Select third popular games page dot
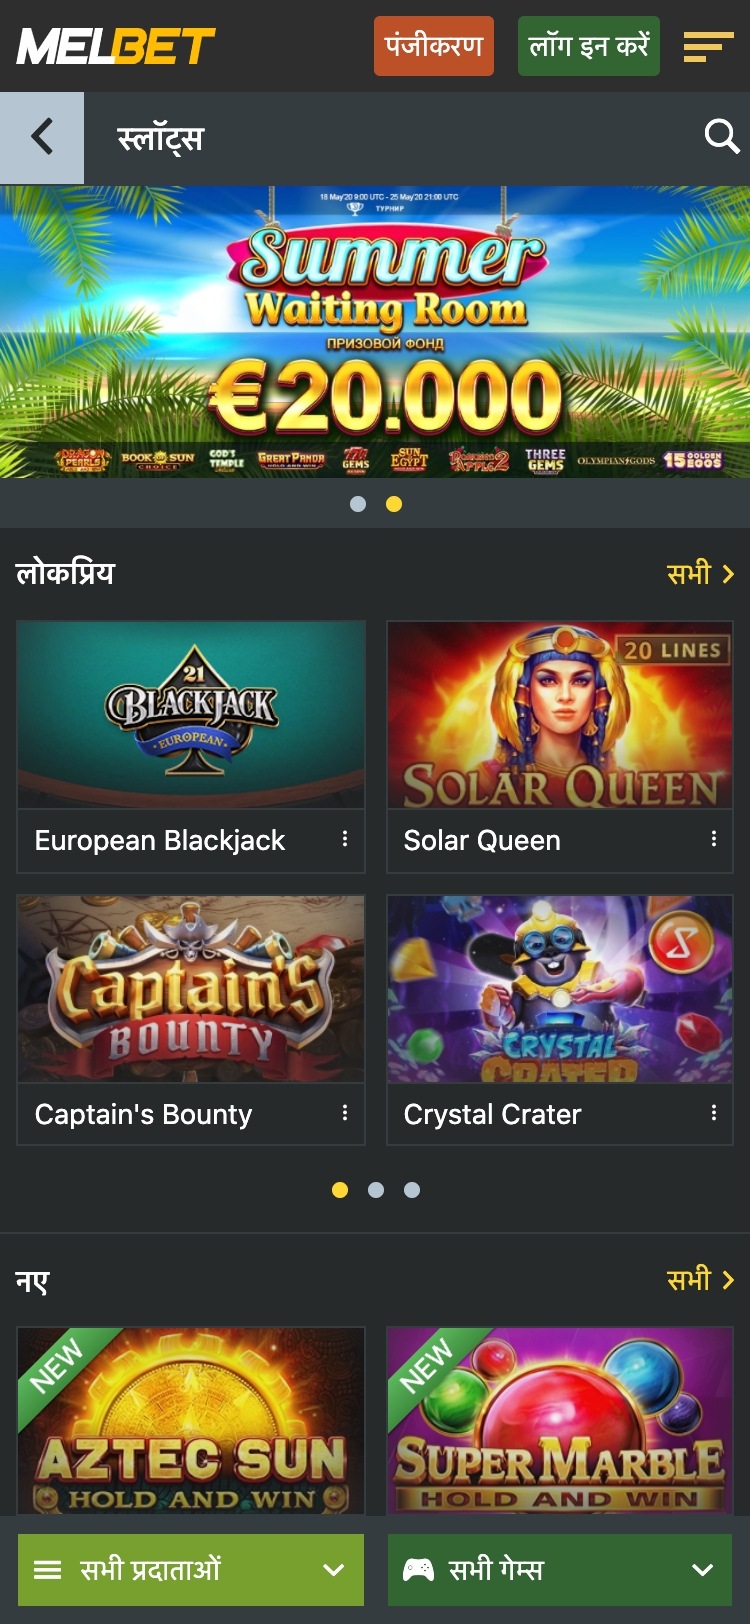The image size is (750, 1624). tap(412, 1190)
